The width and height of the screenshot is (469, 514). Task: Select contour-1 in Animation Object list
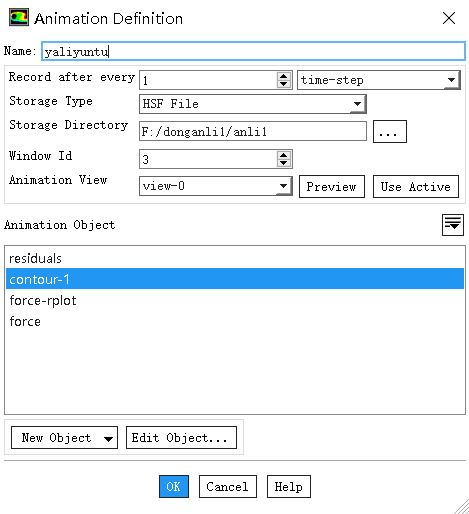[x=235, y=279]
